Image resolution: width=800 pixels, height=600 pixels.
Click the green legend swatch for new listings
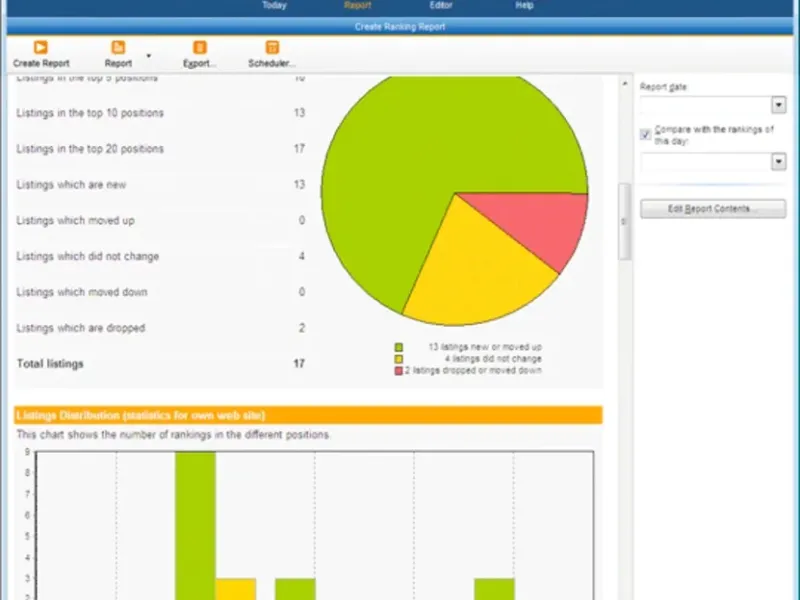pyautogui.click(x=398, y=347)
